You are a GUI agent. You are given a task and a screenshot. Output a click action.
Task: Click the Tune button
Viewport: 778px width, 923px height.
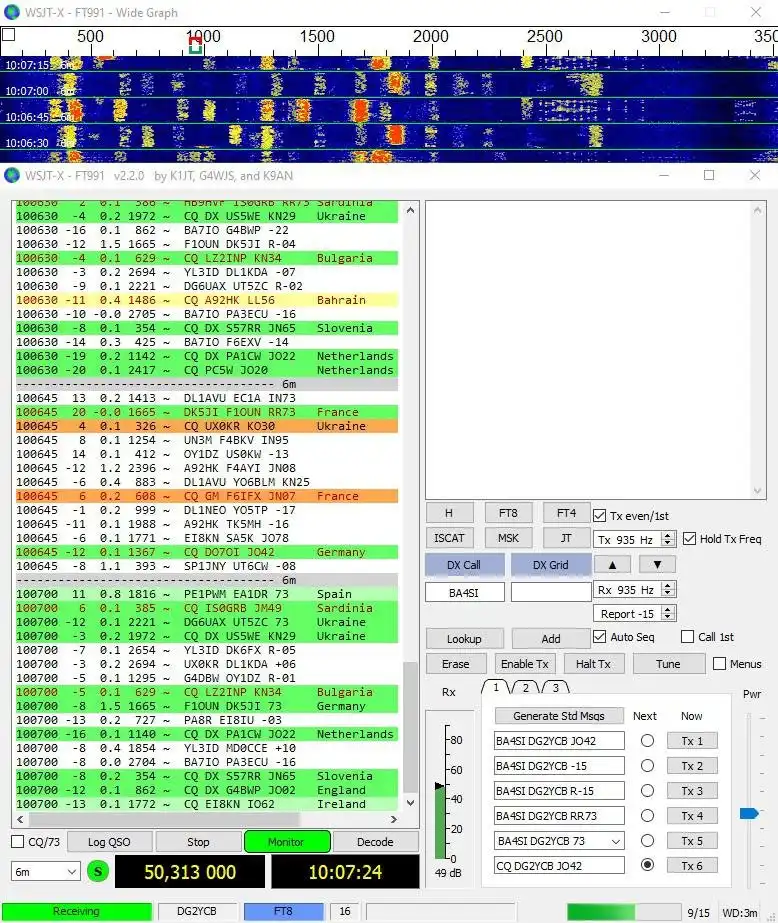[669, 664]
